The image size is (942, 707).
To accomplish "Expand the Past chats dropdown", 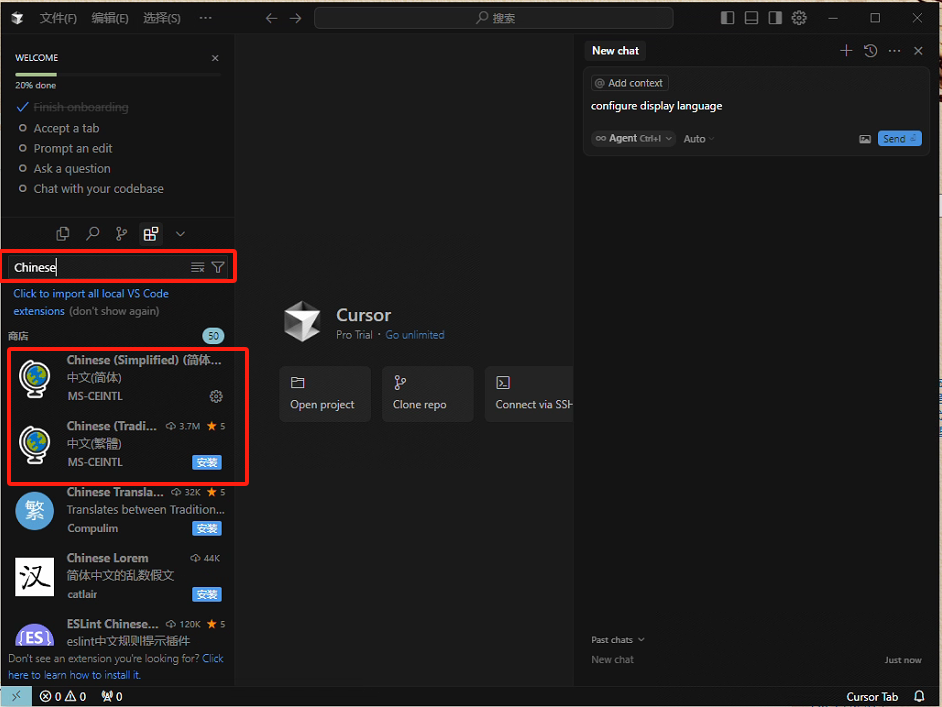I will (618, 640).
